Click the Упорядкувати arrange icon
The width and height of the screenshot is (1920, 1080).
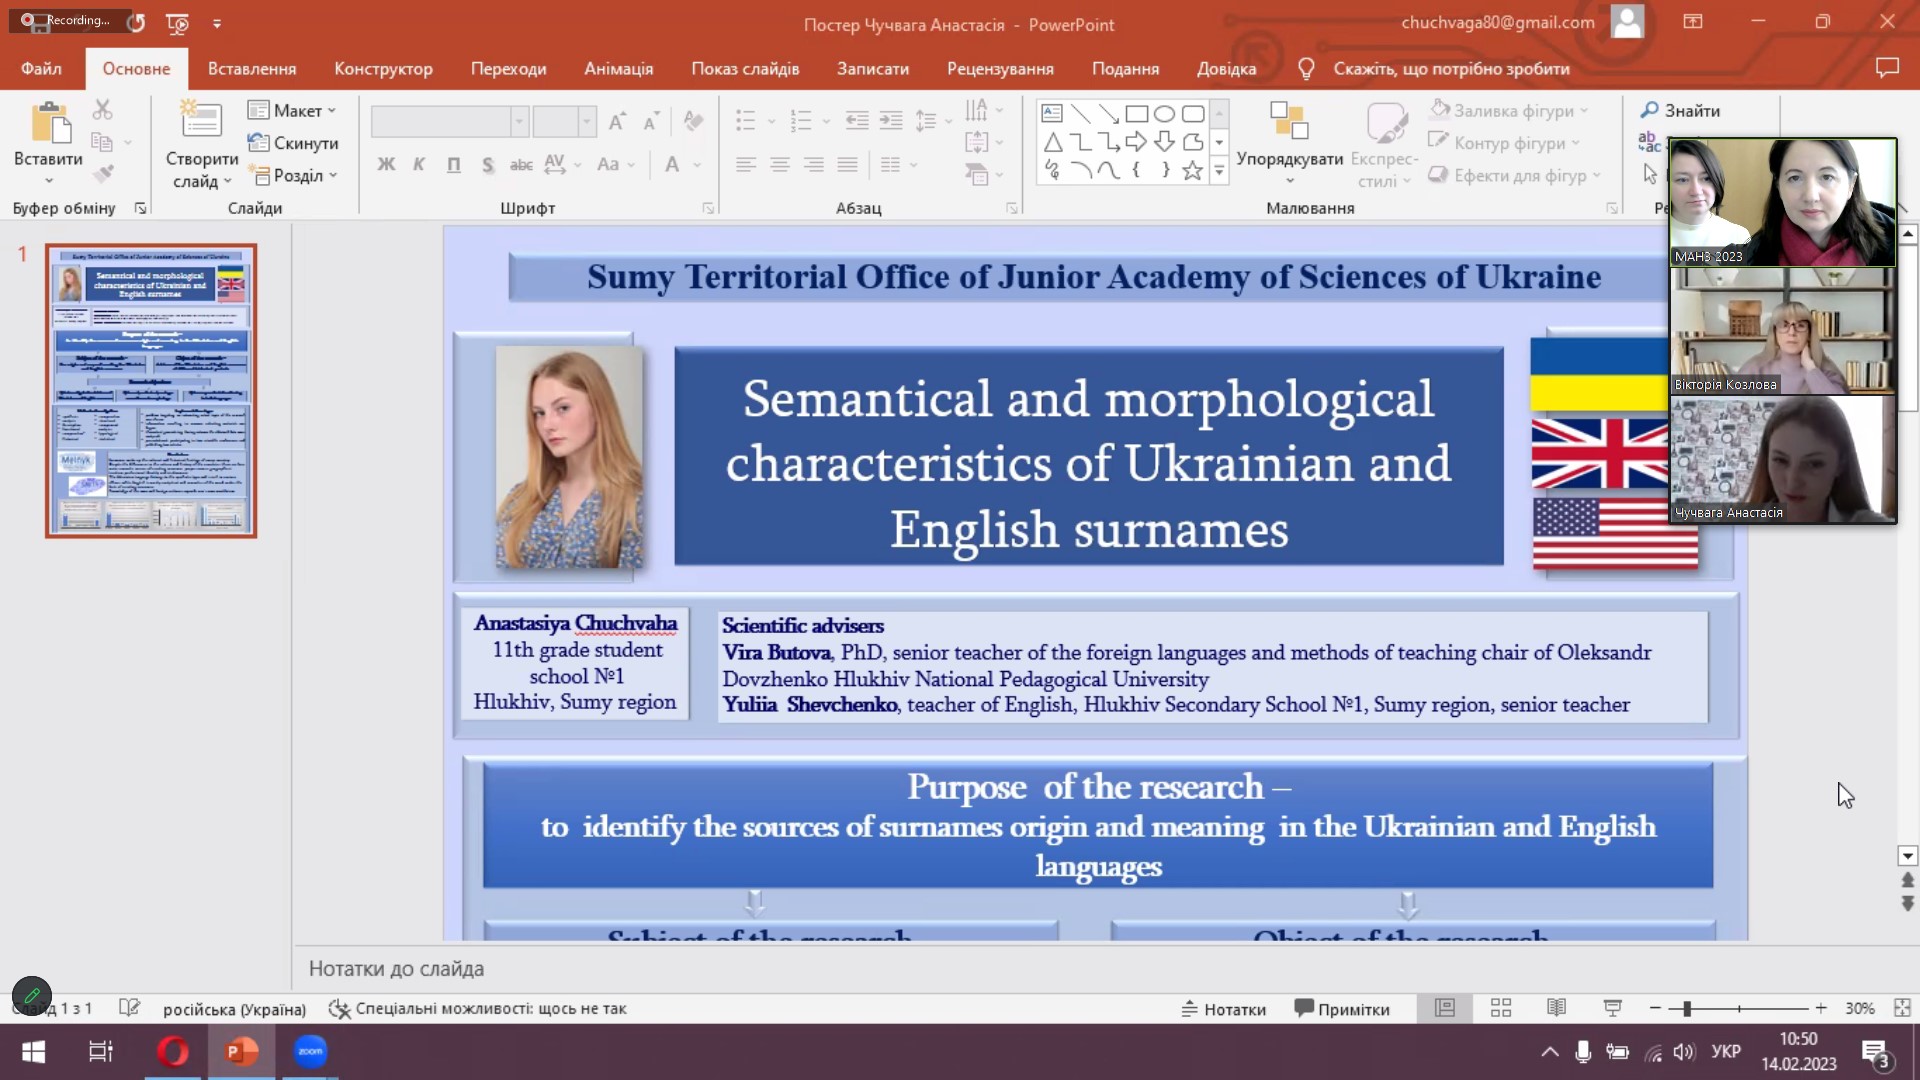click(1288, 122)
